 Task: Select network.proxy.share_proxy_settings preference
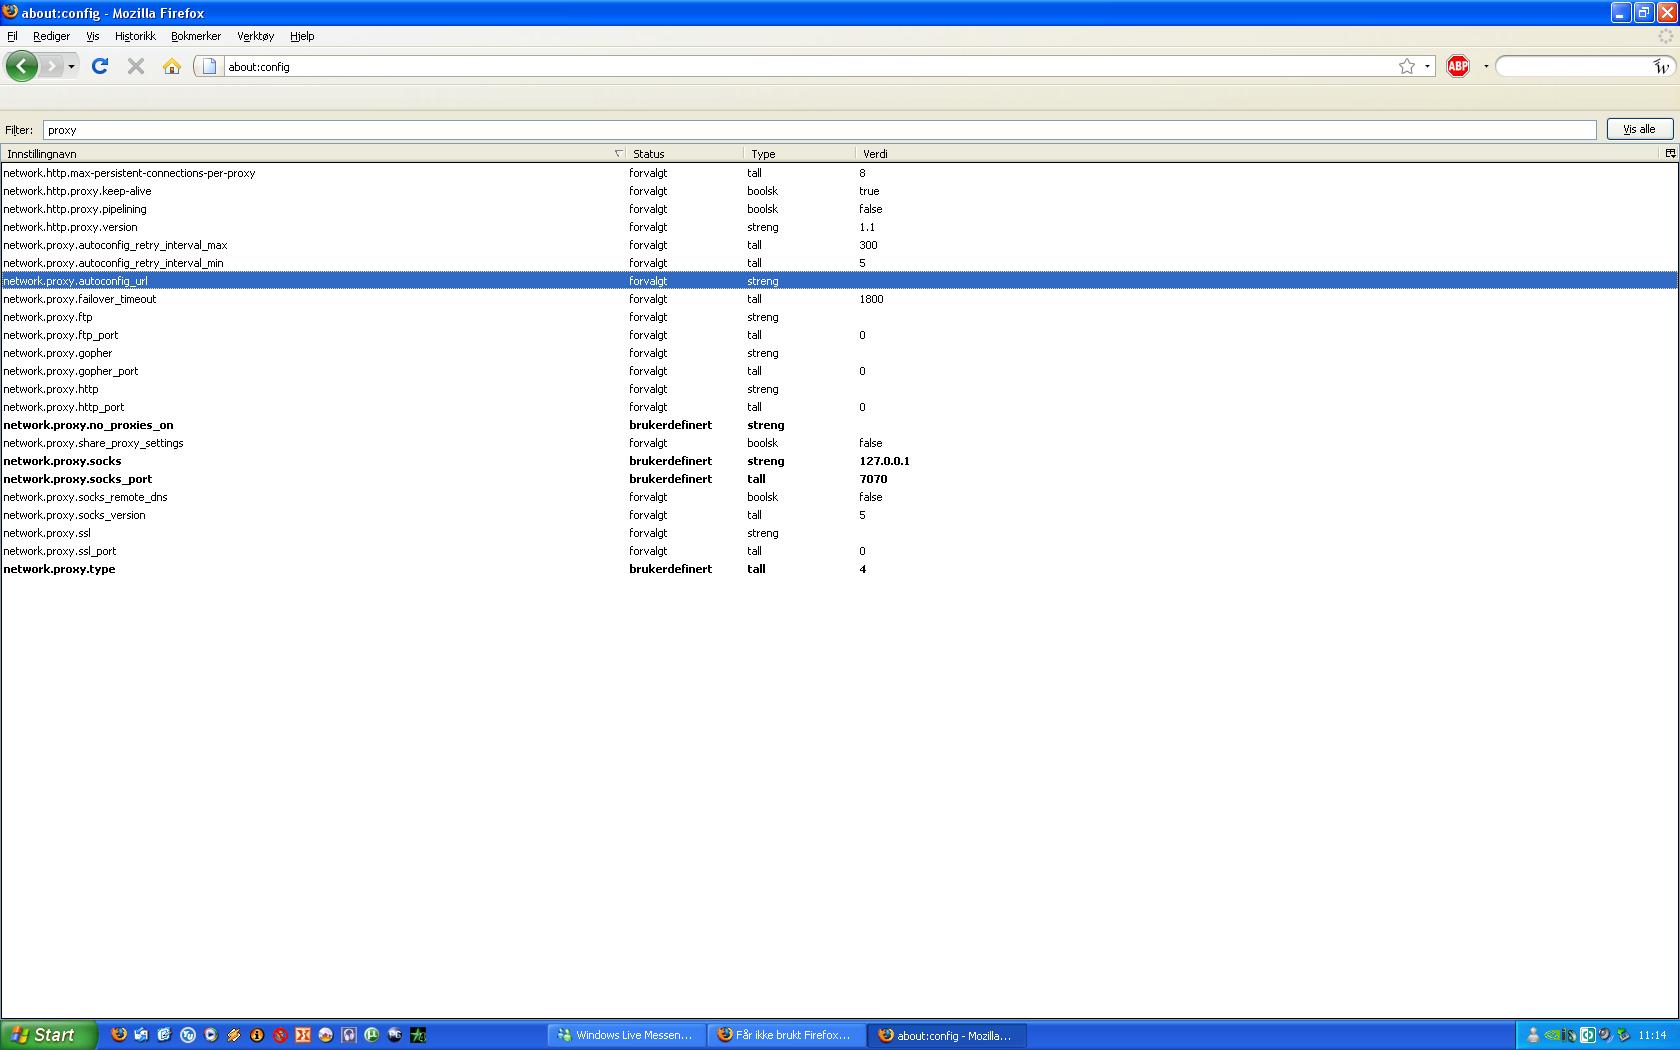pos(839,443)
